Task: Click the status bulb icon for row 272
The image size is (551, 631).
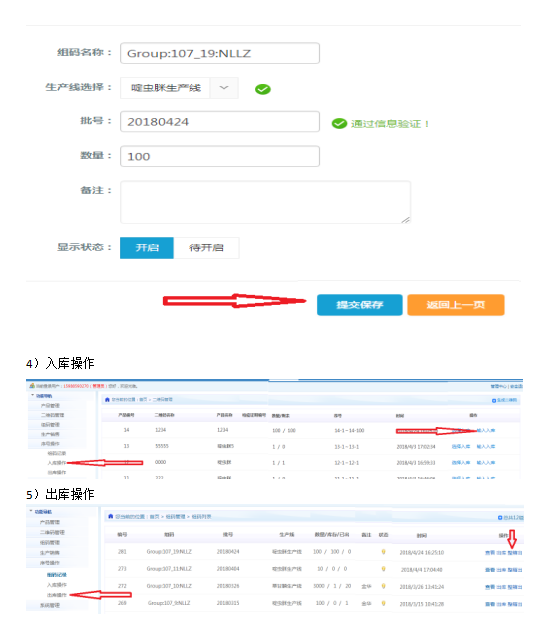Action: pyautogui.click(x=383, y=586)
